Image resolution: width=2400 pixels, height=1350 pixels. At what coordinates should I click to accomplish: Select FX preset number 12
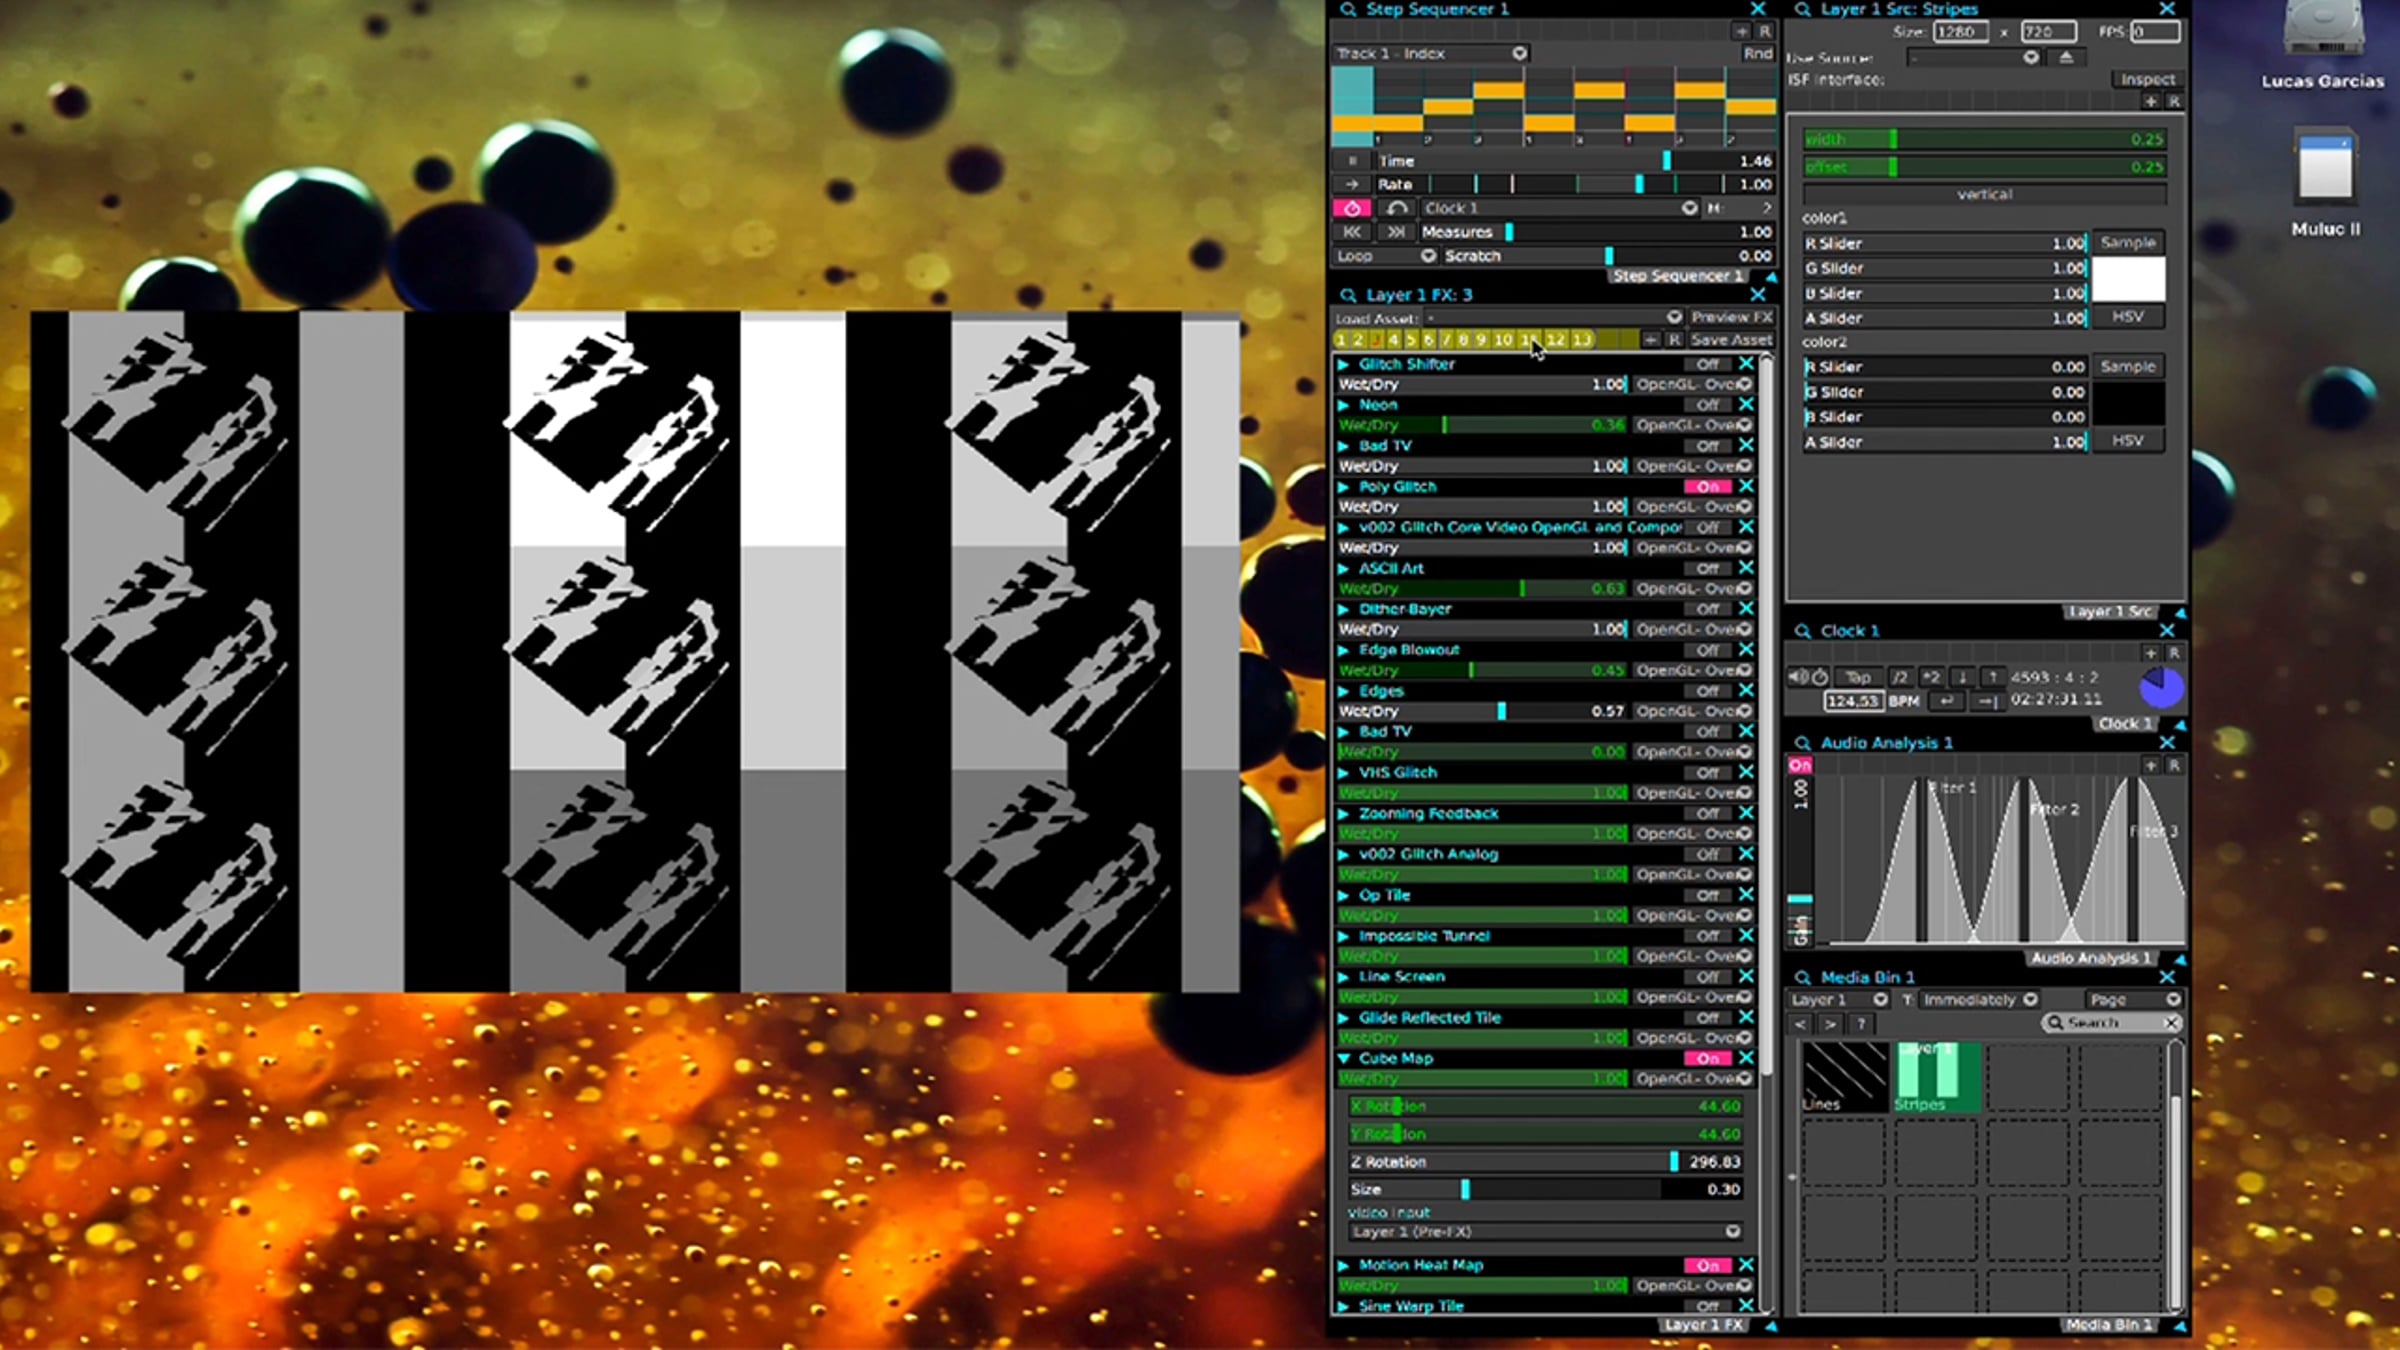(1555, 340)
